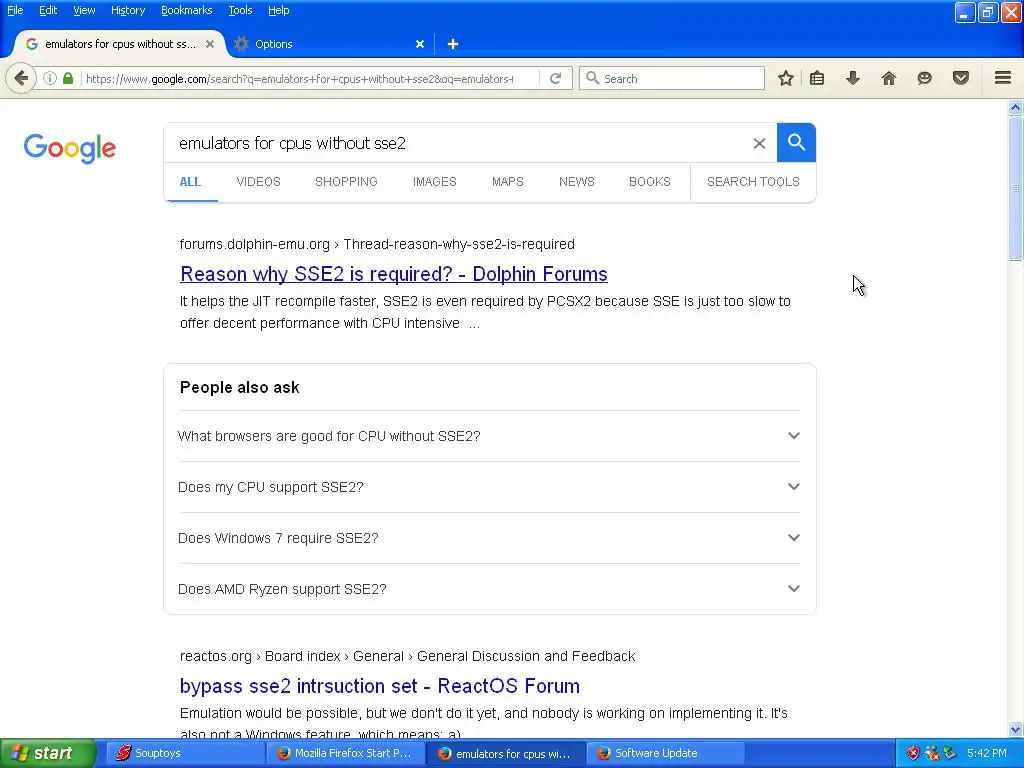Open a new tab with plus icon
The image size is (1024, 768).
pyautogui.click(x=453, y=44)
